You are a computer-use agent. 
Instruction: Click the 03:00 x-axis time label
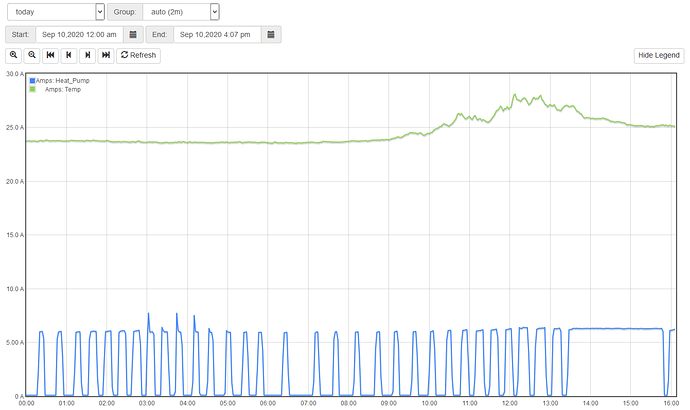point(147,403)
